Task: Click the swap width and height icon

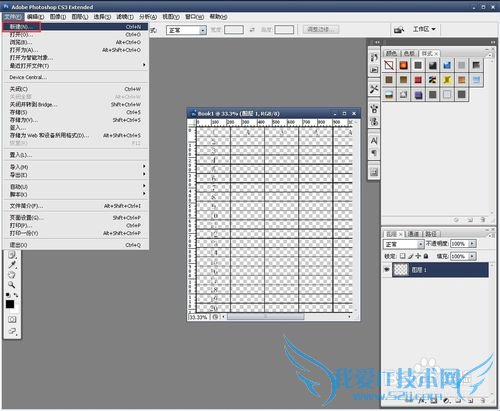Action: [252, 30]
